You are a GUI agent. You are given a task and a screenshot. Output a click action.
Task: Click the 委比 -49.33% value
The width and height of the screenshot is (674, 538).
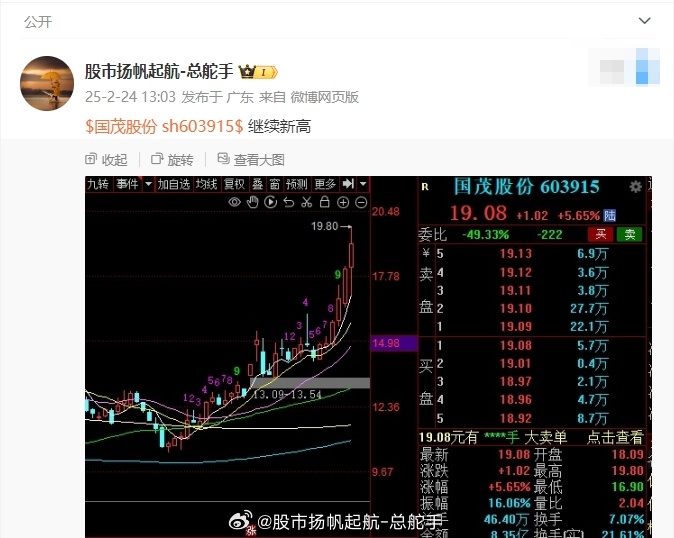(x=485, y=235)
